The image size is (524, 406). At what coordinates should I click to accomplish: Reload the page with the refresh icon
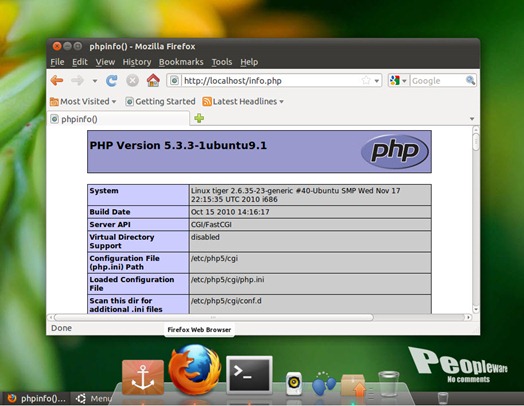point(112,81)
